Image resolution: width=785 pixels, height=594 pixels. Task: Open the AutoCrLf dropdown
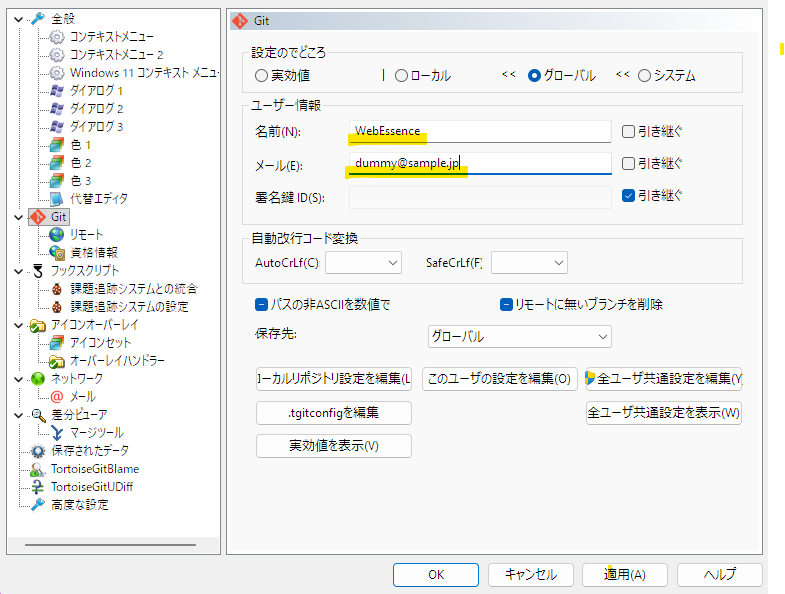(x=363, y=262)
